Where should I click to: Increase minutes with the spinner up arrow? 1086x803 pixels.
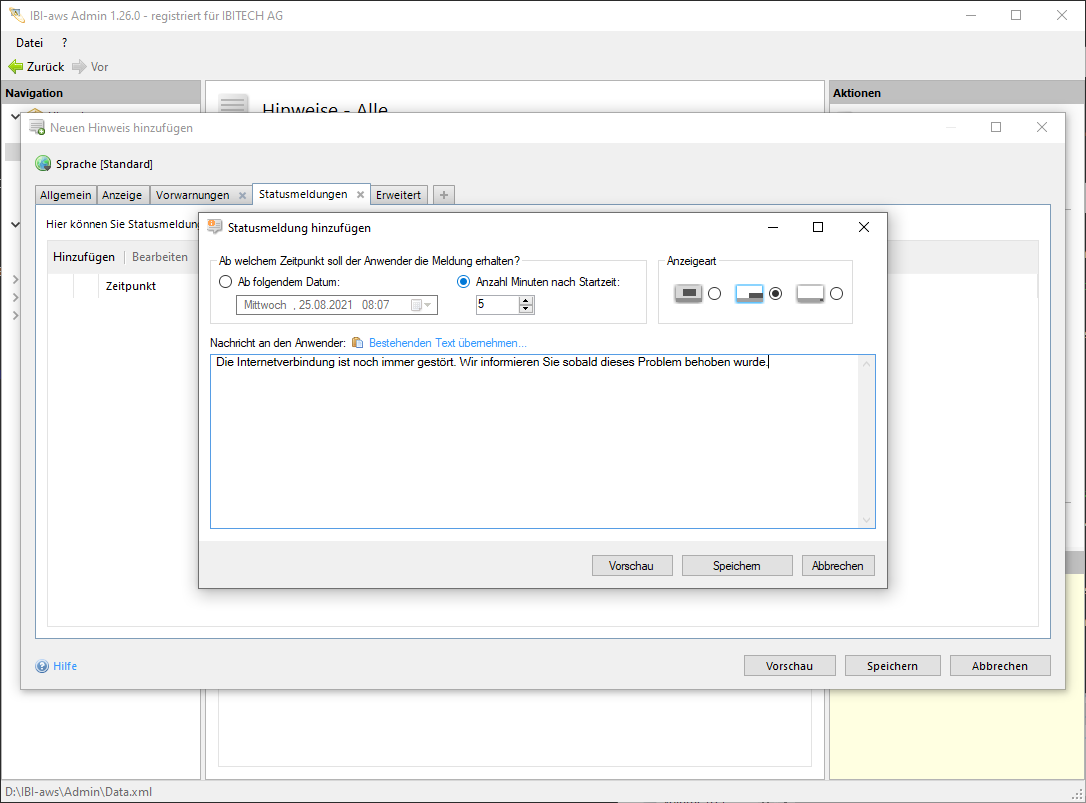(526, 300)
